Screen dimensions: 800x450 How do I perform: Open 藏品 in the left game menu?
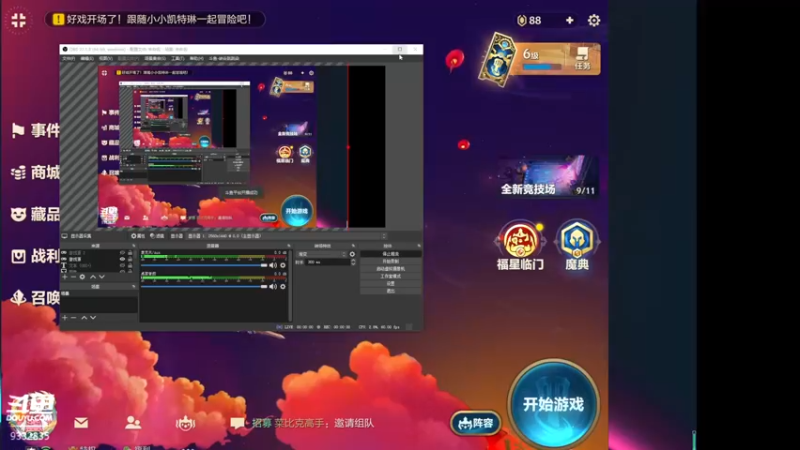tap(35, 214)
